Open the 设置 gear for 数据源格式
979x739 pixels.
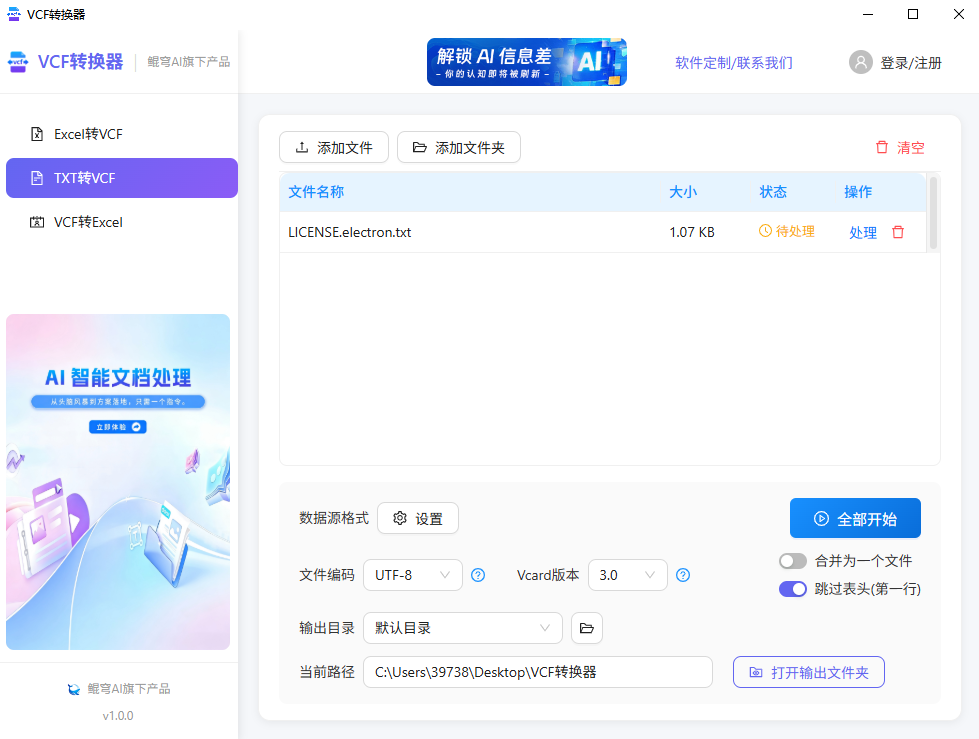coord(418,518)
